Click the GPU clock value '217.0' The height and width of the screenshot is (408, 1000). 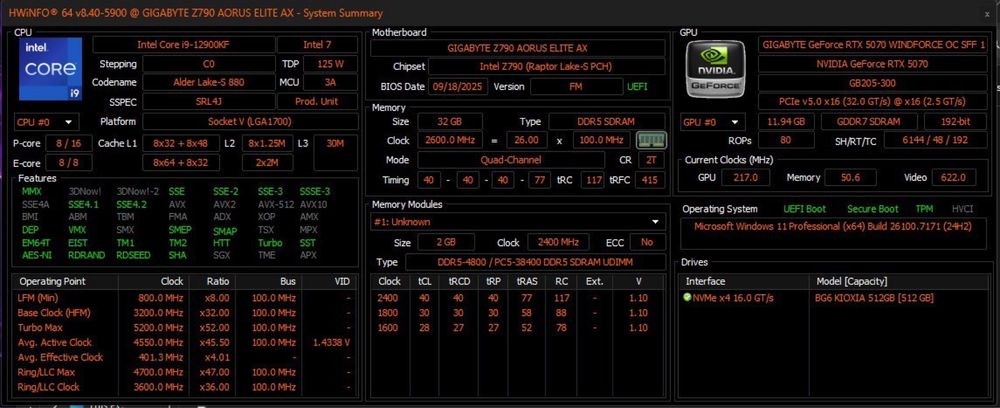tap(746, 177)
